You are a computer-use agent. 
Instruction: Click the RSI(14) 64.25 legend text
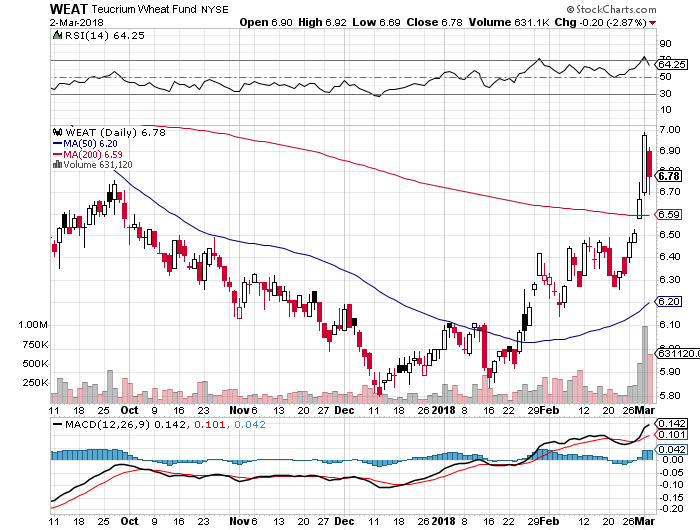[105, 36]
